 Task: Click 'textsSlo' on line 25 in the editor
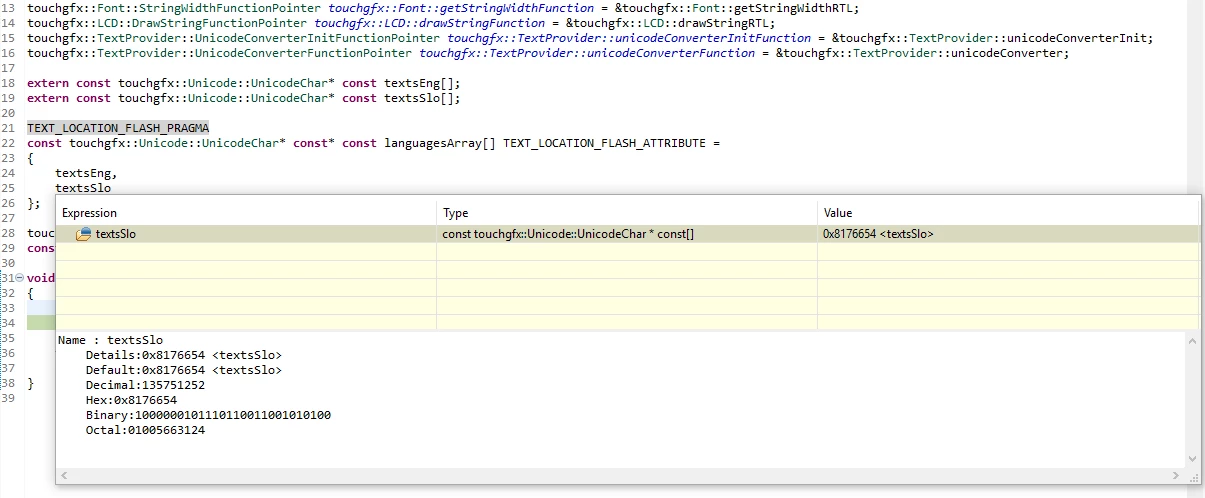(x=83, y=188)
